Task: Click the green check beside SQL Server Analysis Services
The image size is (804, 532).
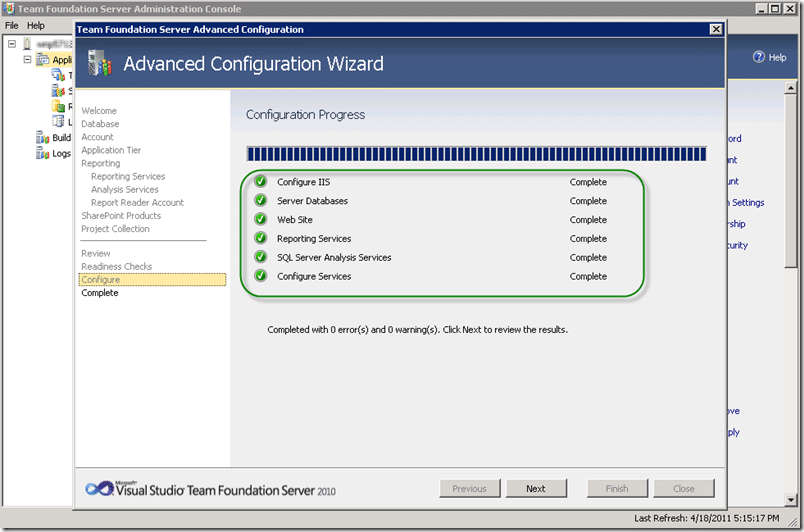Action: coord(260,257)
